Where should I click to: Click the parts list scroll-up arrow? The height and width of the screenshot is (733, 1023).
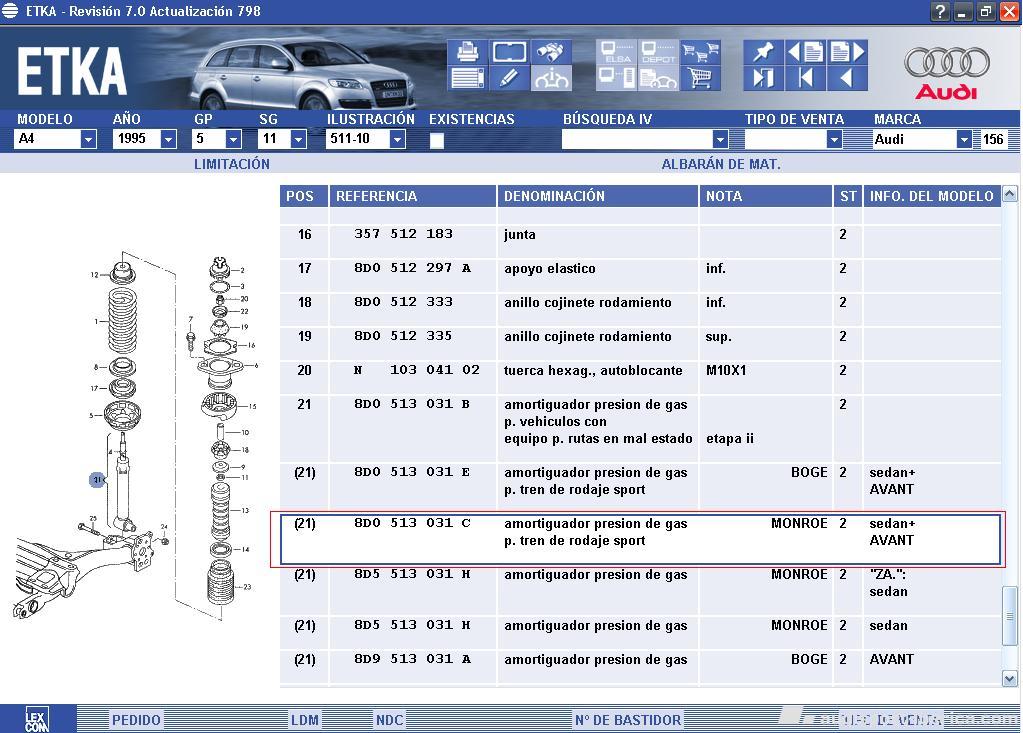click(x=1009, y=194)
